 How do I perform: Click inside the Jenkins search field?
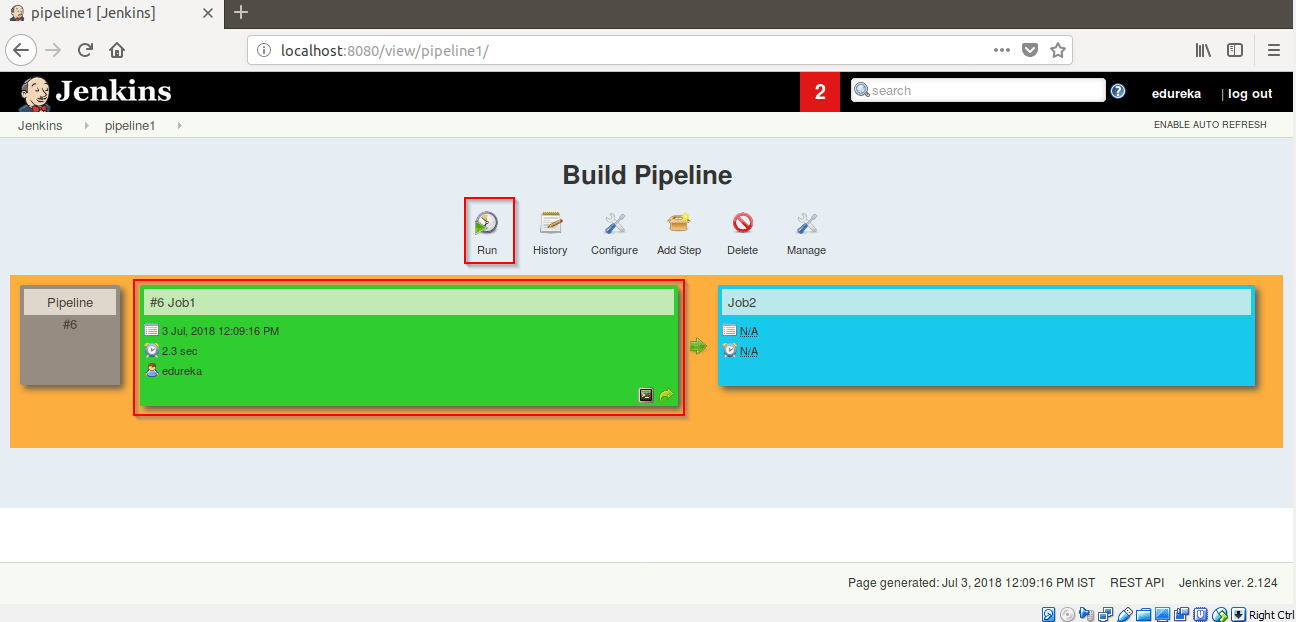[x=977, y=90]
